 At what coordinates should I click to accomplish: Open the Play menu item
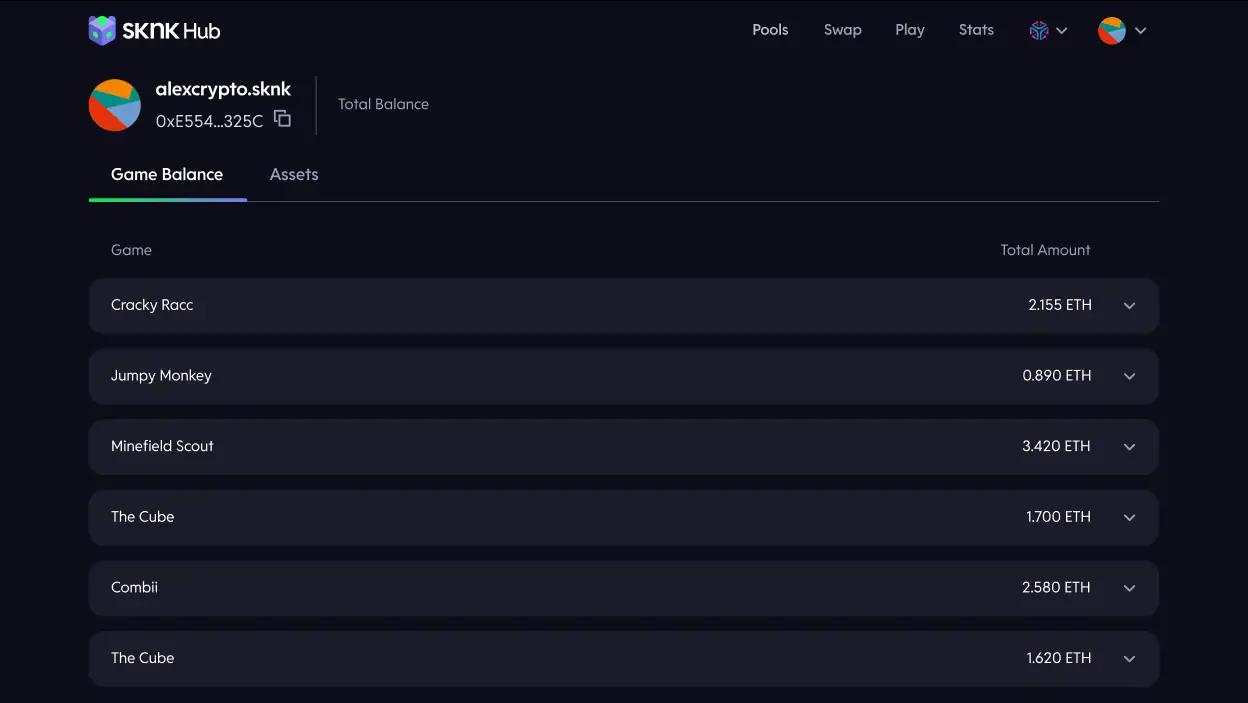pyautogui.click(x=909, y=30)
